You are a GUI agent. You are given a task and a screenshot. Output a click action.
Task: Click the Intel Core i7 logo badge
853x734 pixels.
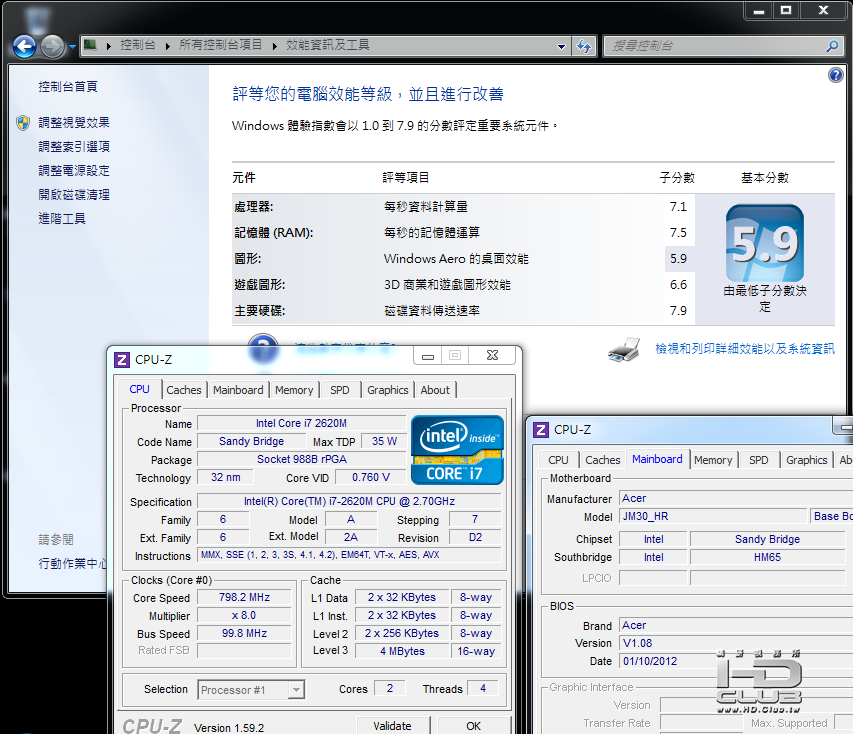click(x=458, y=450)
